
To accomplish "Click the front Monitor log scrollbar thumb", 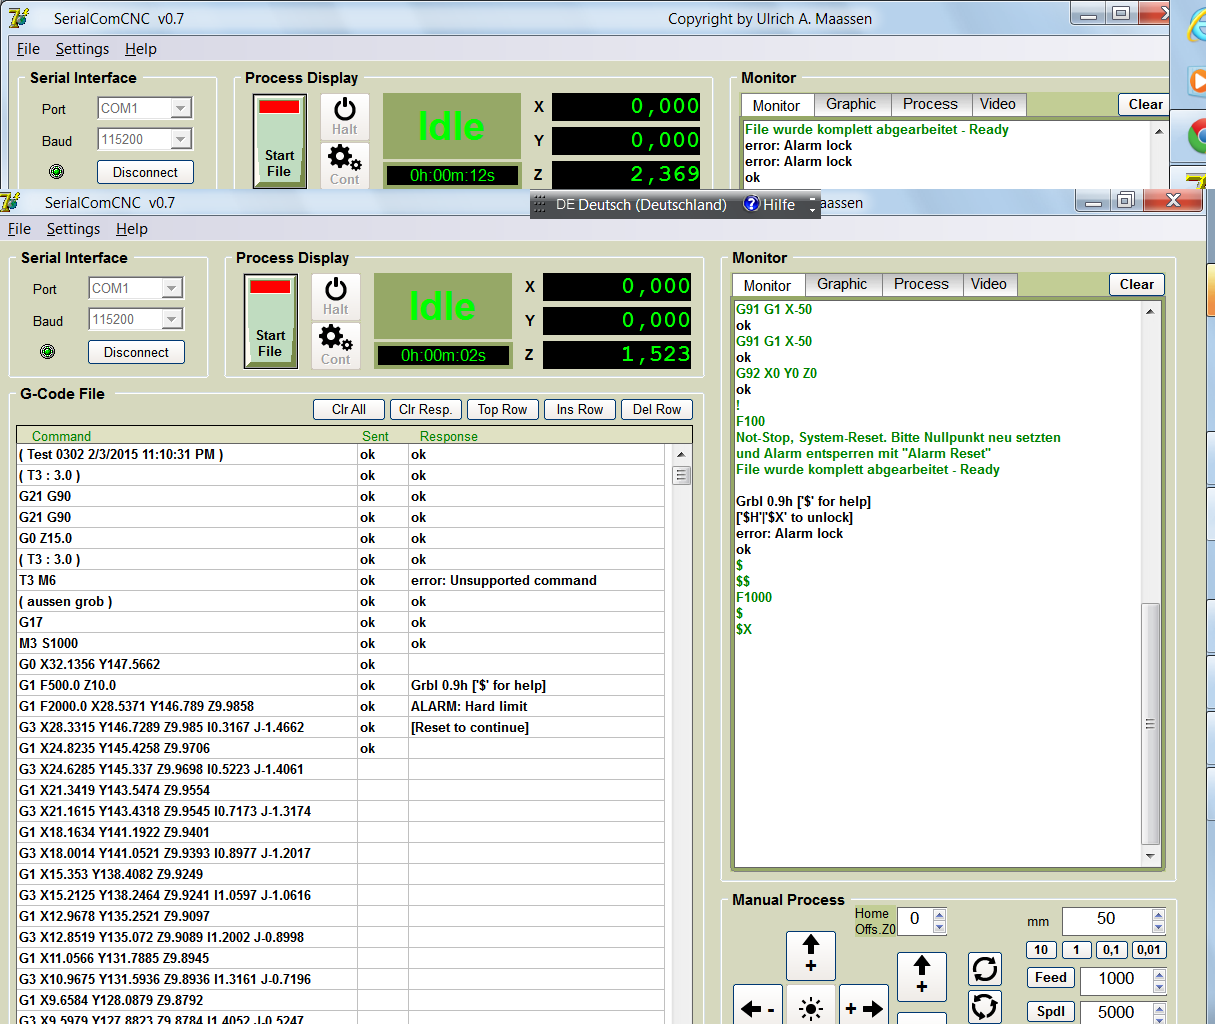I will (1150, 724).
